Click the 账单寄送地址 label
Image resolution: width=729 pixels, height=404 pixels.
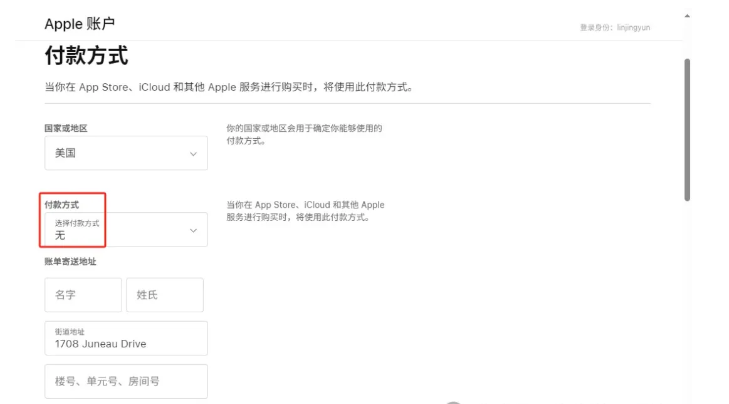pyautogui.click(x=70, y=261)
